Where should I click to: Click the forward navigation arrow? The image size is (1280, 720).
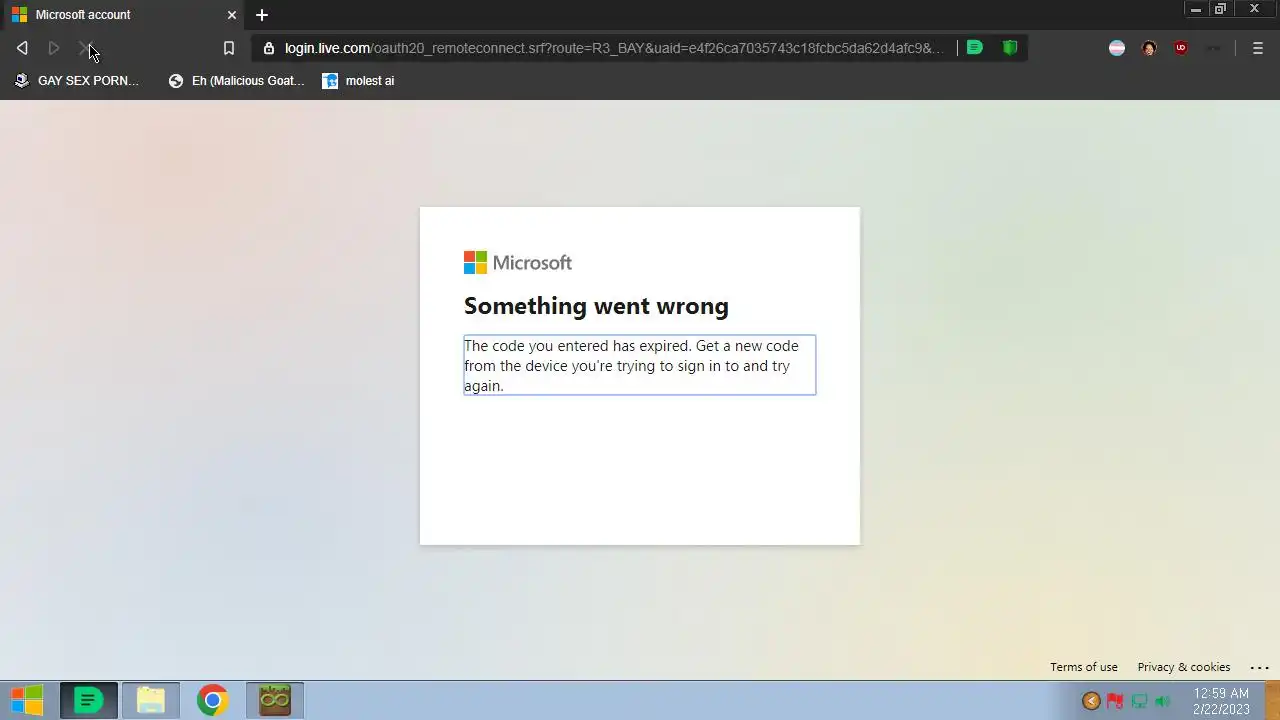54,48
